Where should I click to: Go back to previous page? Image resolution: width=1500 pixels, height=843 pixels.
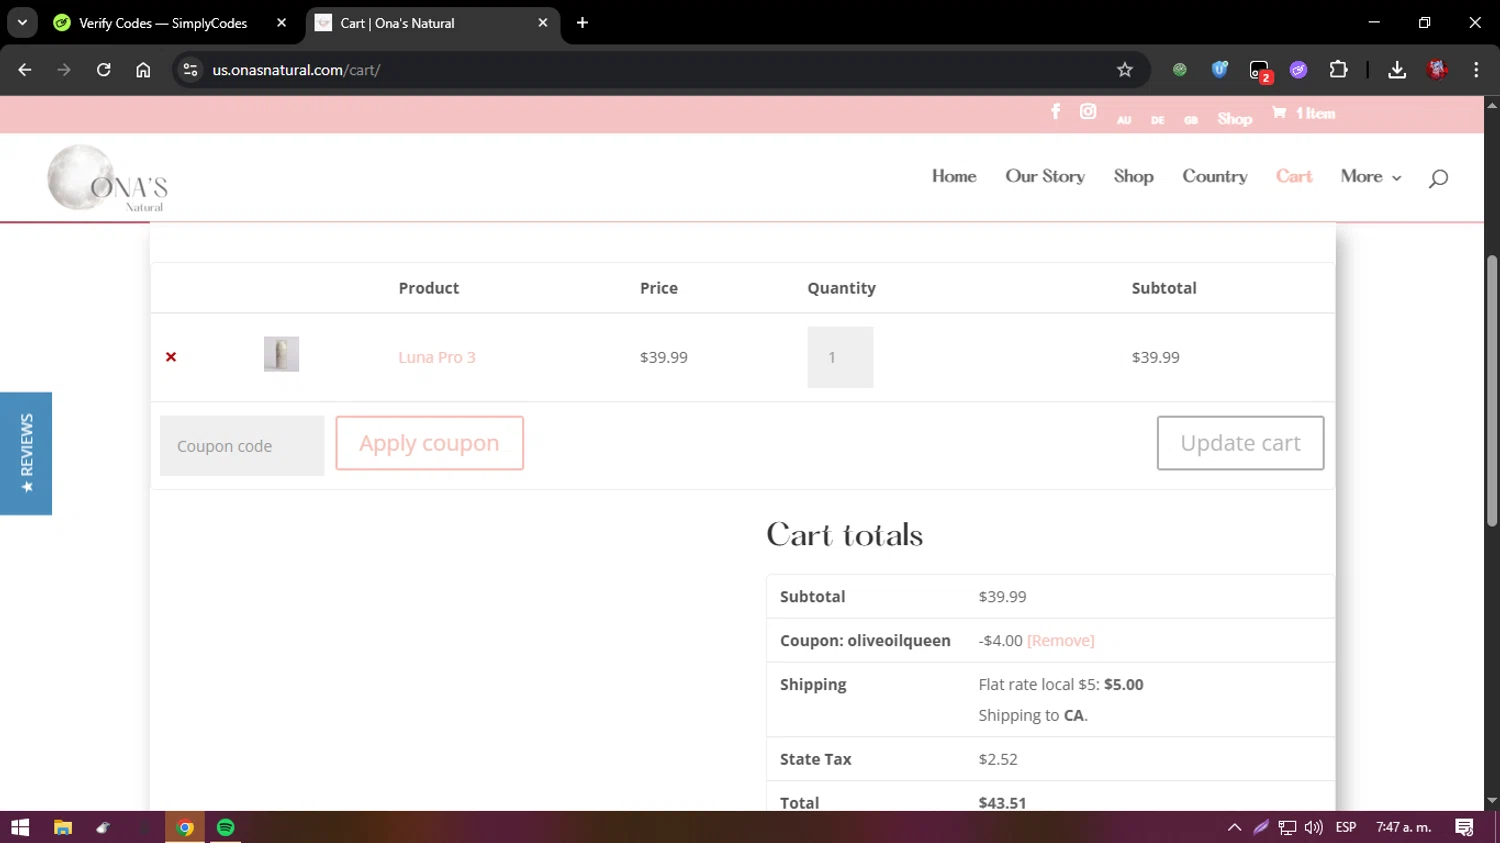pyautogui.click(x=25, y=70)
